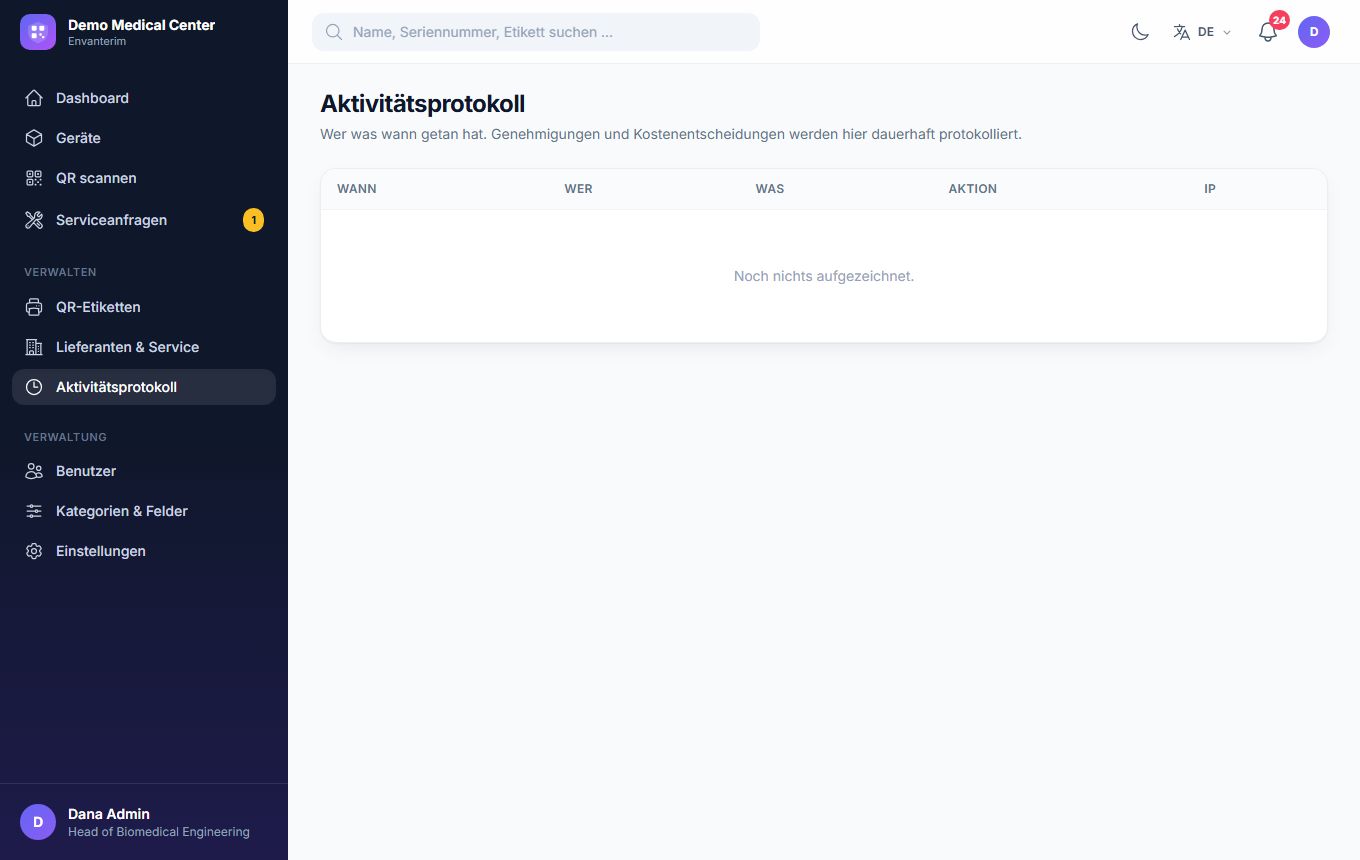Click the Dashboard house icon

(34, 98)
